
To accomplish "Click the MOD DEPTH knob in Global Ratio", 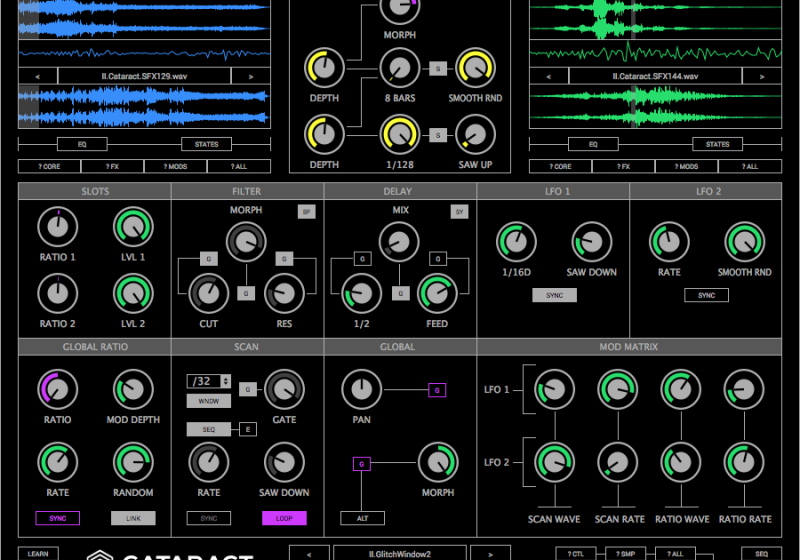I will [x=133, y=390].
